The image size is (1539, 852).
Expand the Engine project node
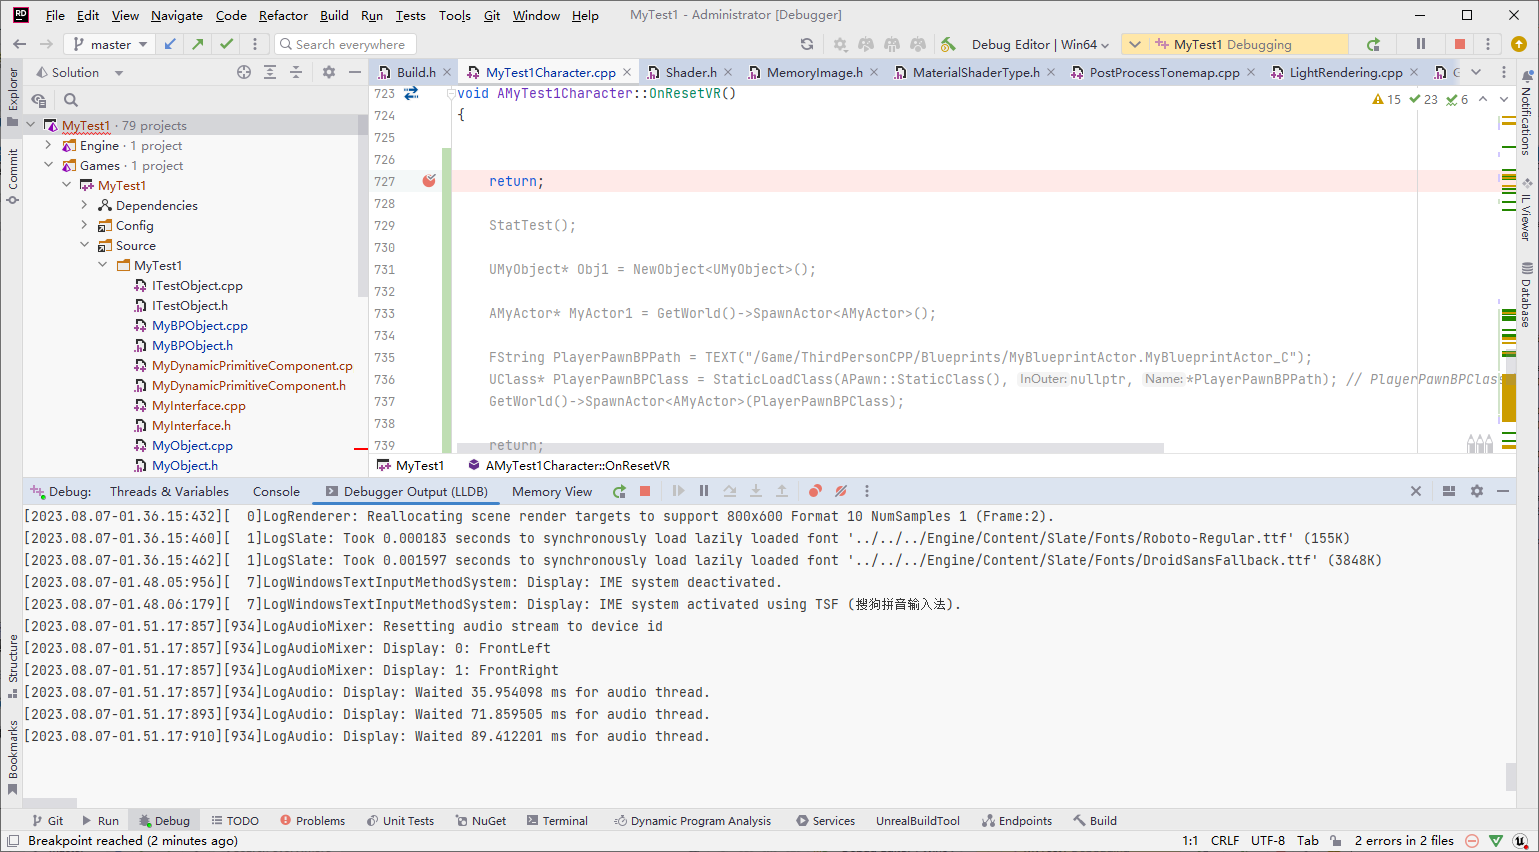(48, 145)
